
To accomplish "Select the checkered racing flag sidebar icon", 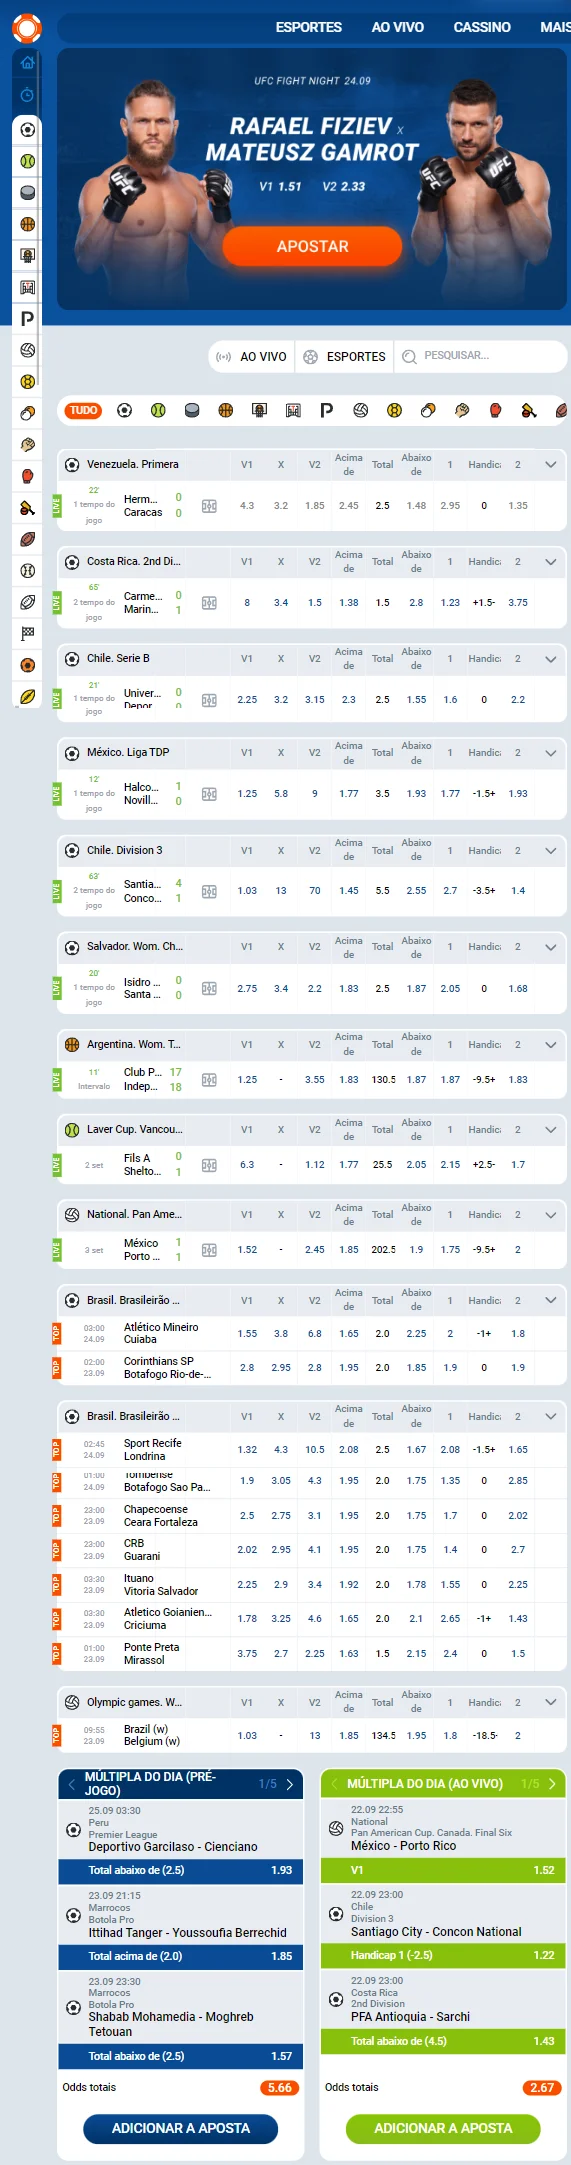I will pos(27,633).
